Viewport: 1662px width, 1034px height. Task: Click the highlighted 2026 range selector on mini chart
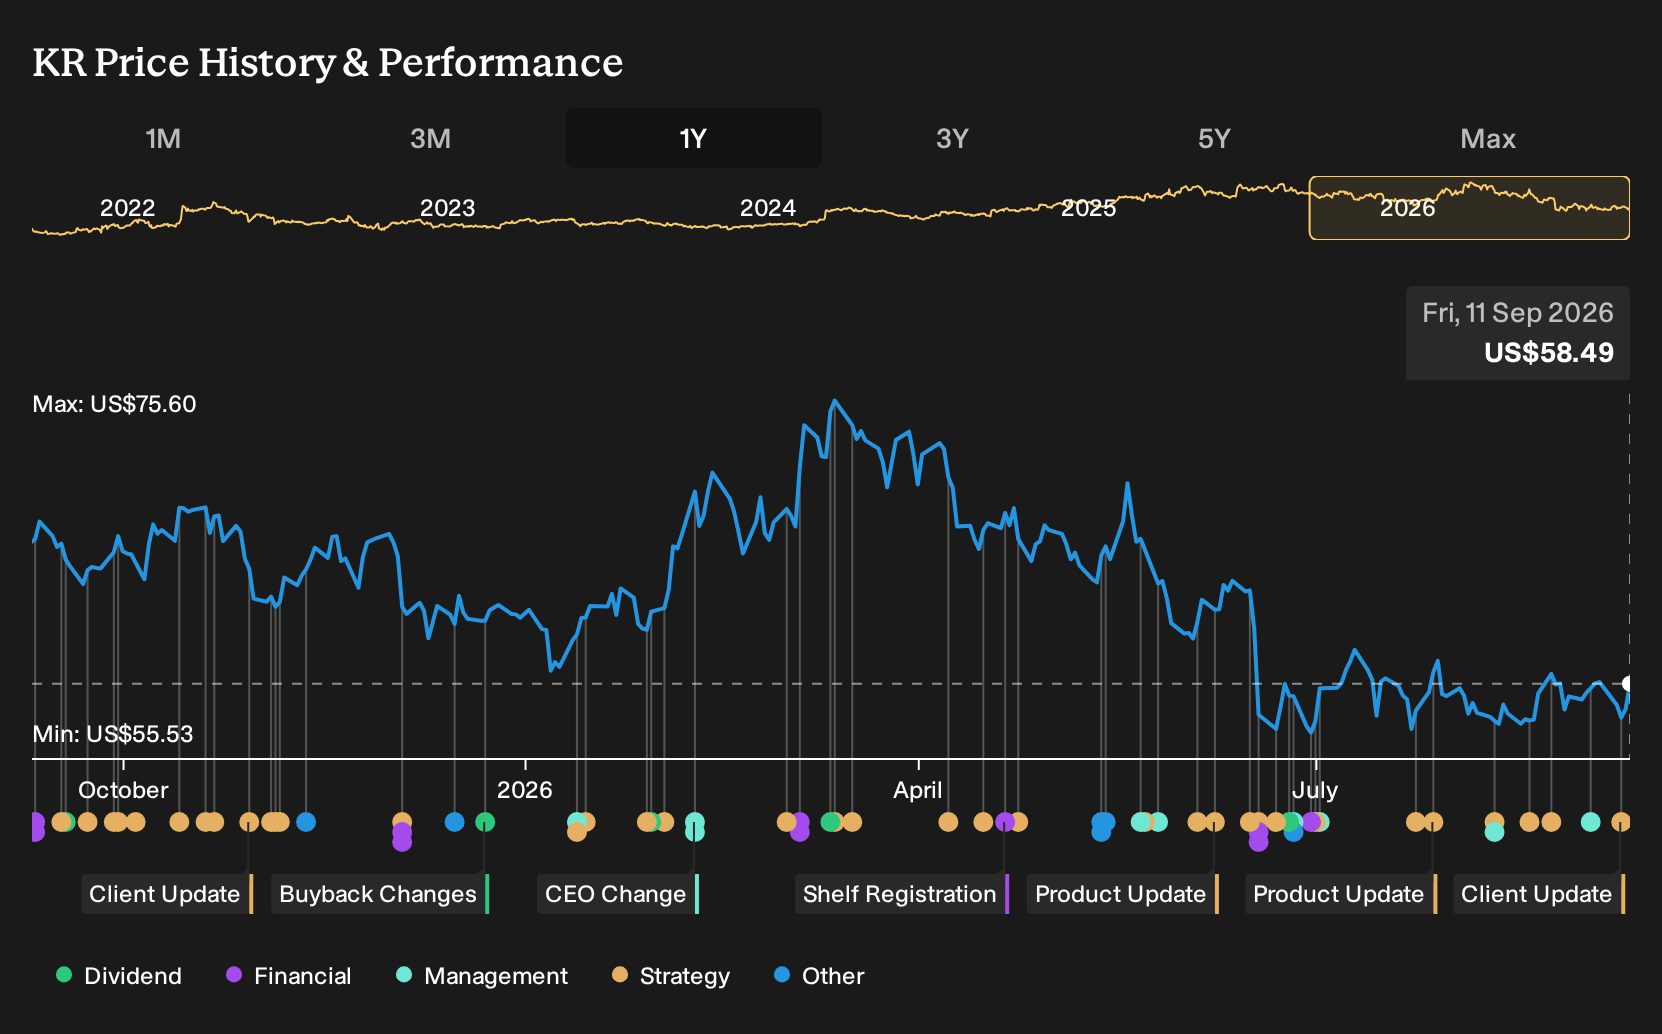point(1469,208)
